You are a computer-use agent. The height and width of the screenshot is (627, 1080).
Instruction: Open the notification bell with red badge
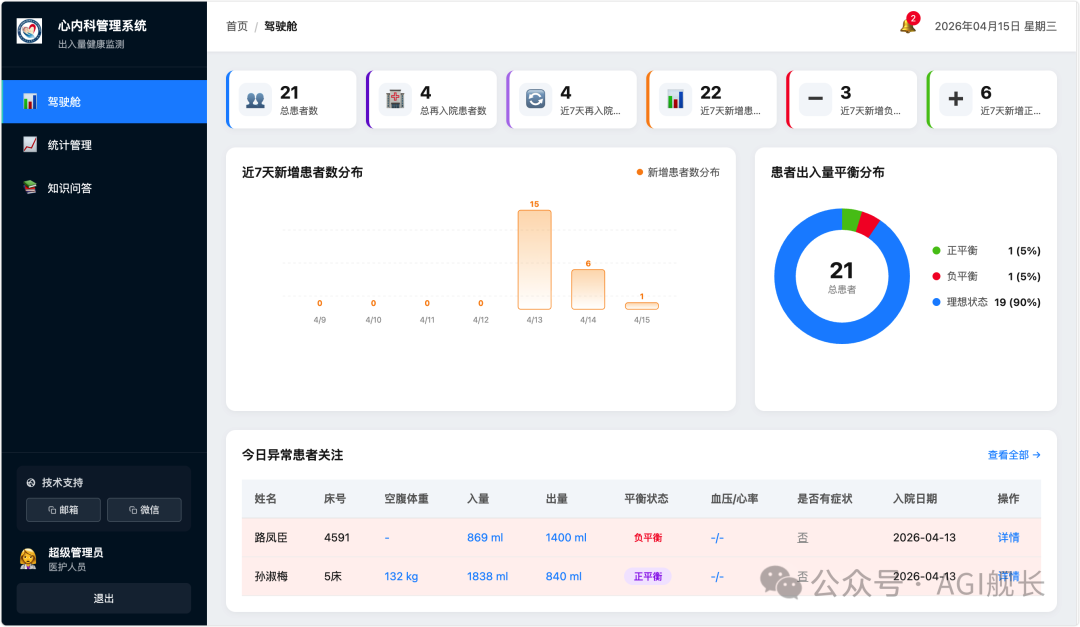click(x=906, y=26)
